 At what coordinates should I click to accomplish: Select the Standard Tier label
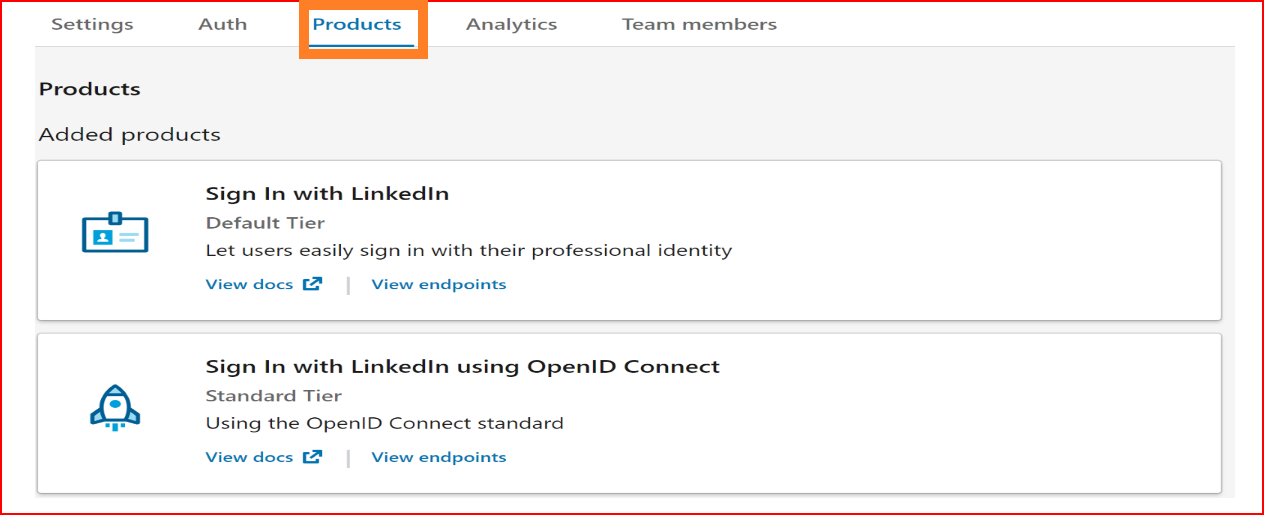coord(274,396)
